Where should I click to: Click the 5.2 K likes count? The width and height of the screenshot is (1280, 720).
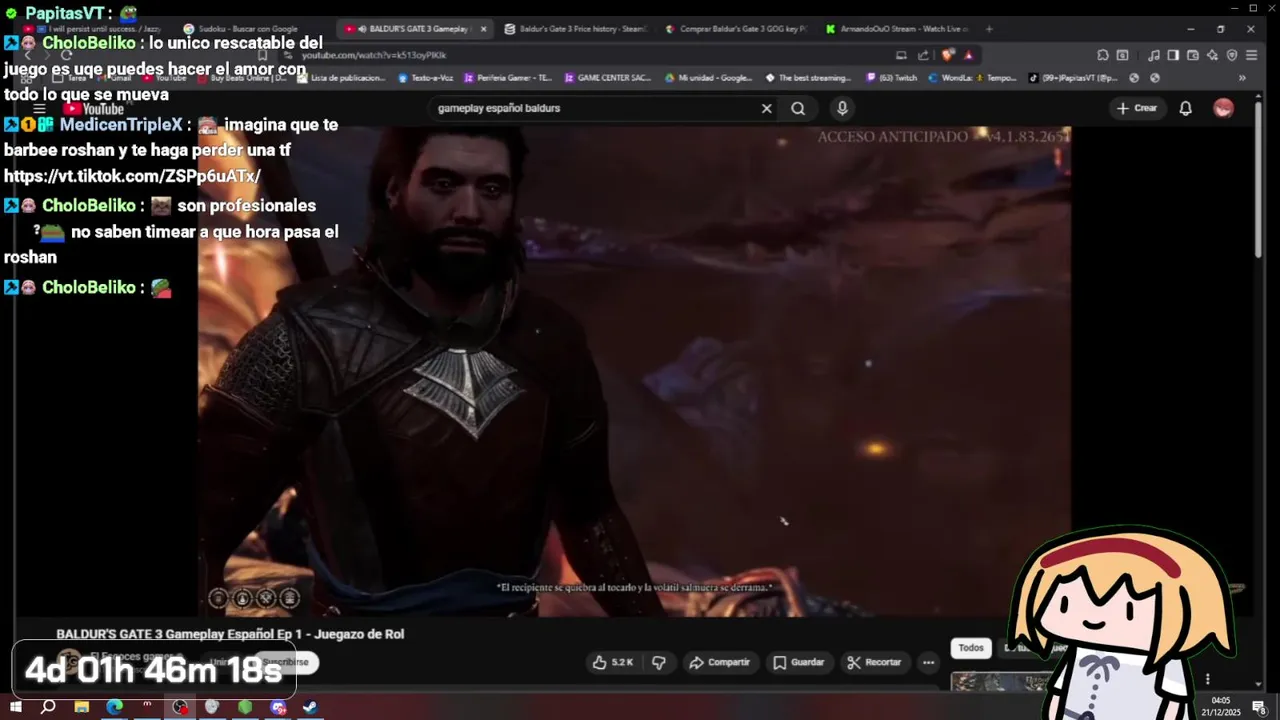(622, 662)
